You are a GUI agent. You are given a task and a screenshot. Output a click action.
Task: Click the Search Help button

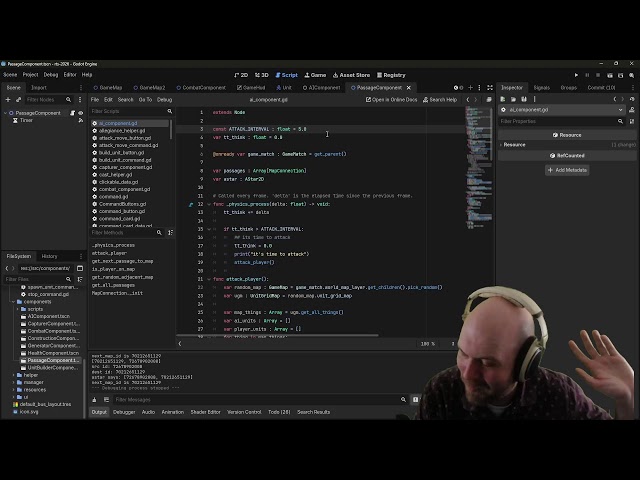coord(440,100)
